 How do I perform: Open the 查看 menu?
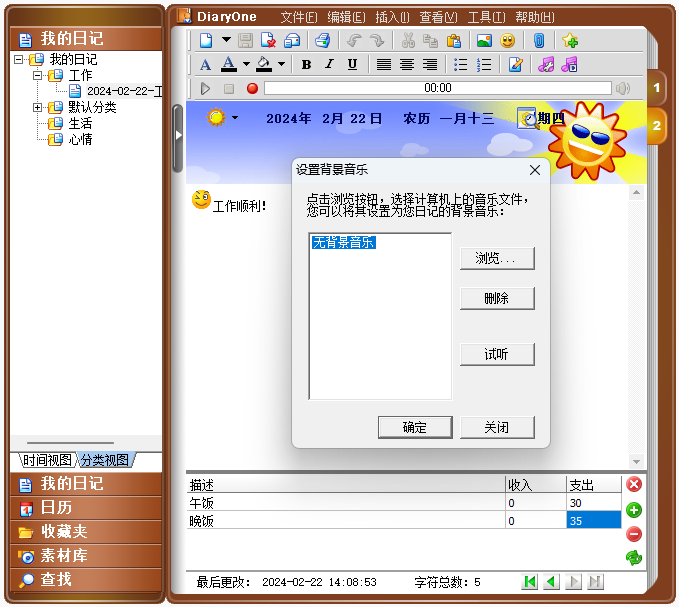[438, 17]
